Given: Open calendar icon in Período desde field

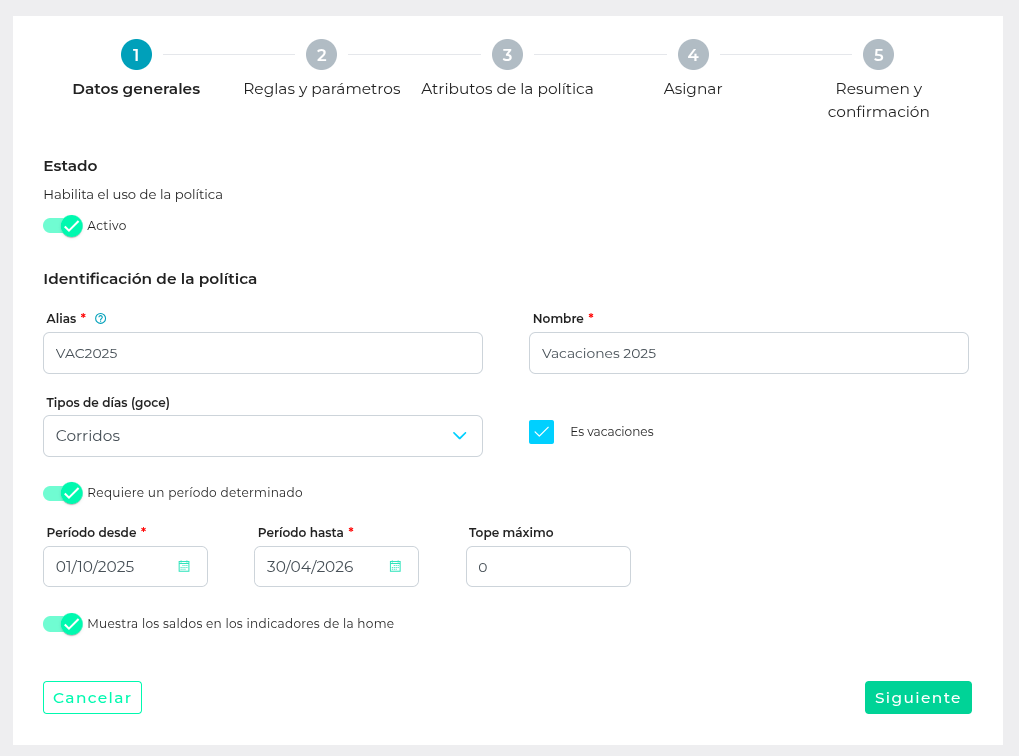Looking at the screenshot, I should point(184,566).
